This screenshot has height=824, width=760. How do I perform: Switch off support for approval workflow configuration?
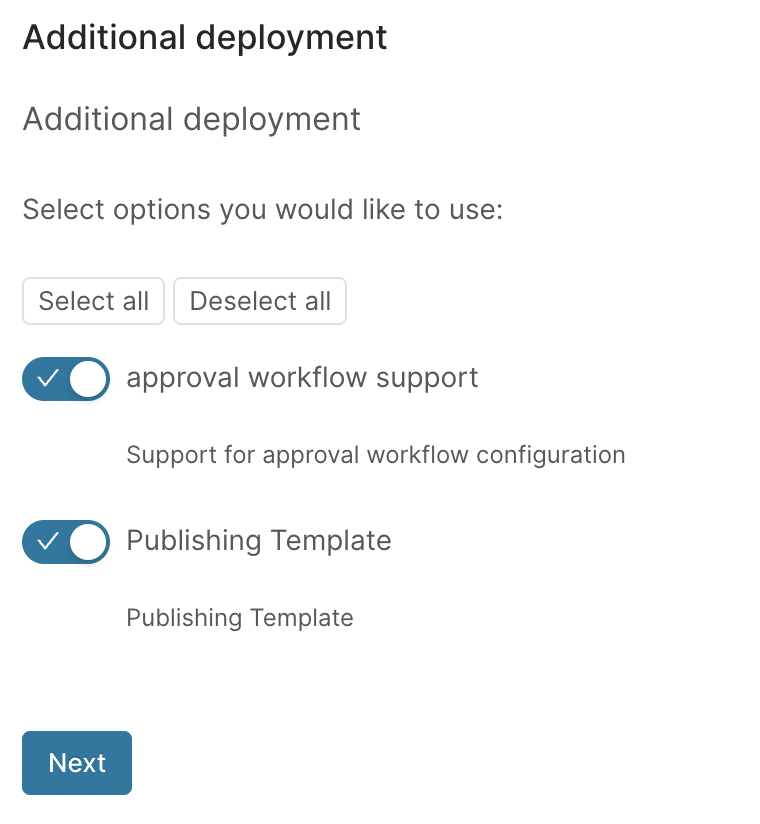66,379
